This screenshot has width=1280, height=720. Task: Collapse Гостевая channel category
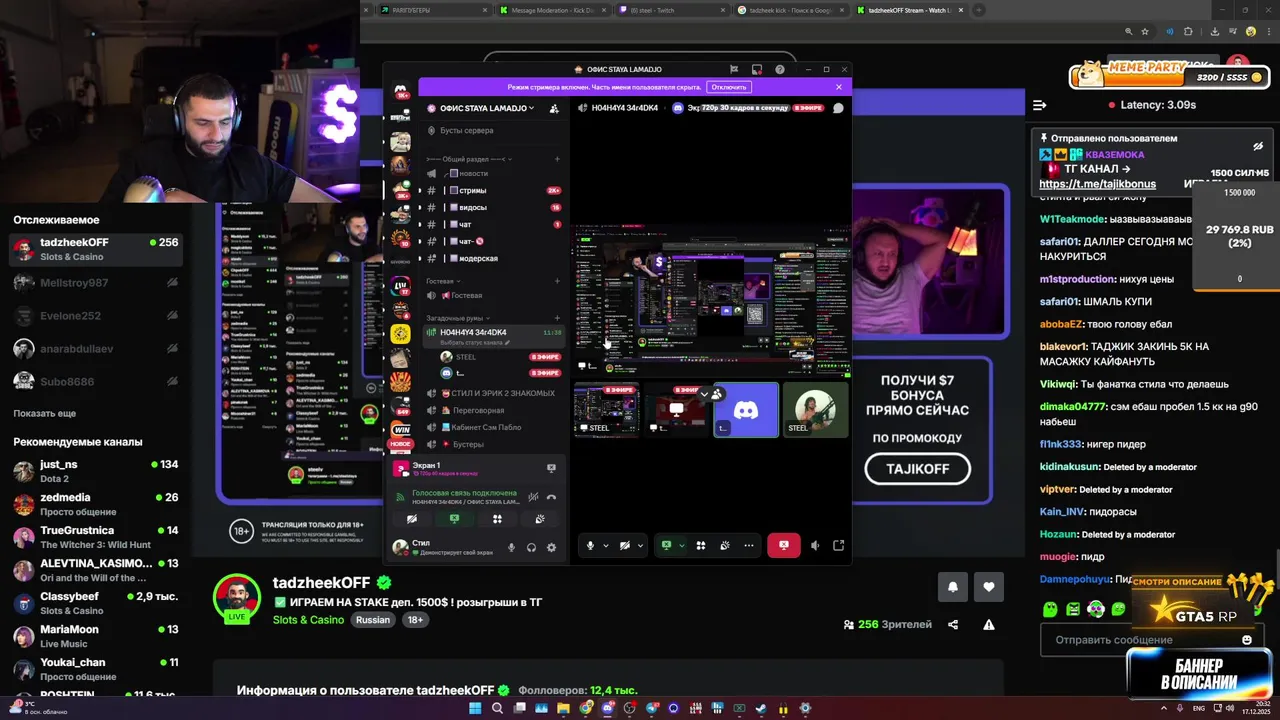(441, 281)
